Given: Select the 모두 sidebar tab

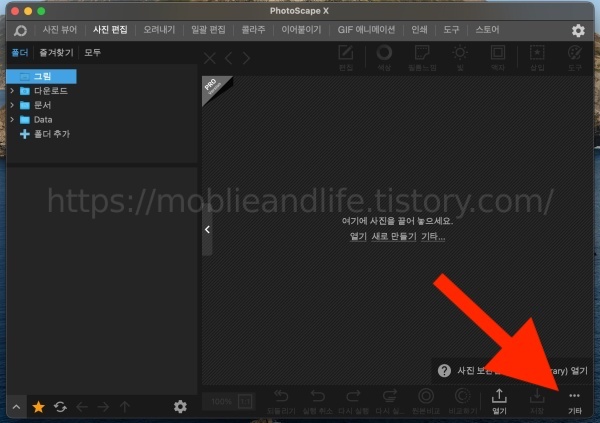Looking at the screenshot, I should click(93, 52).
